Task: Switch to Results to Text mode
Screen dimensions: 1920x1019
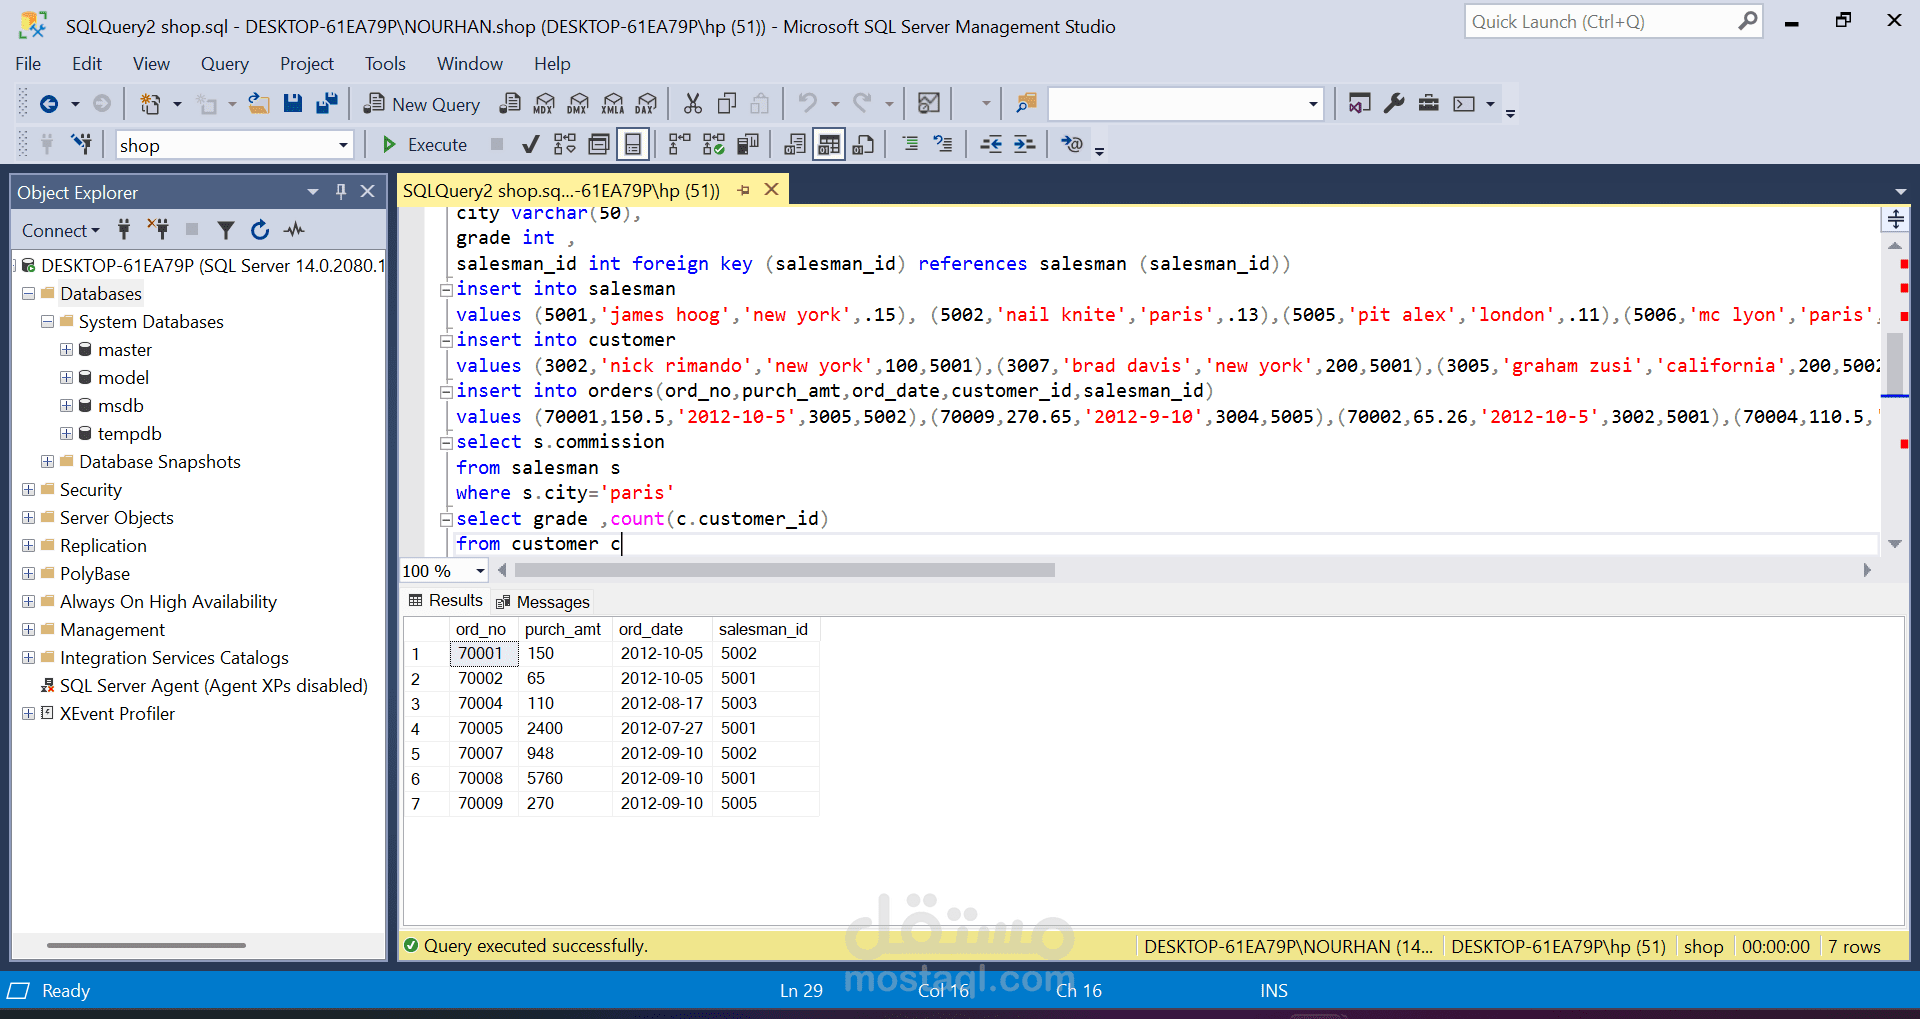Action: [795, 145]
